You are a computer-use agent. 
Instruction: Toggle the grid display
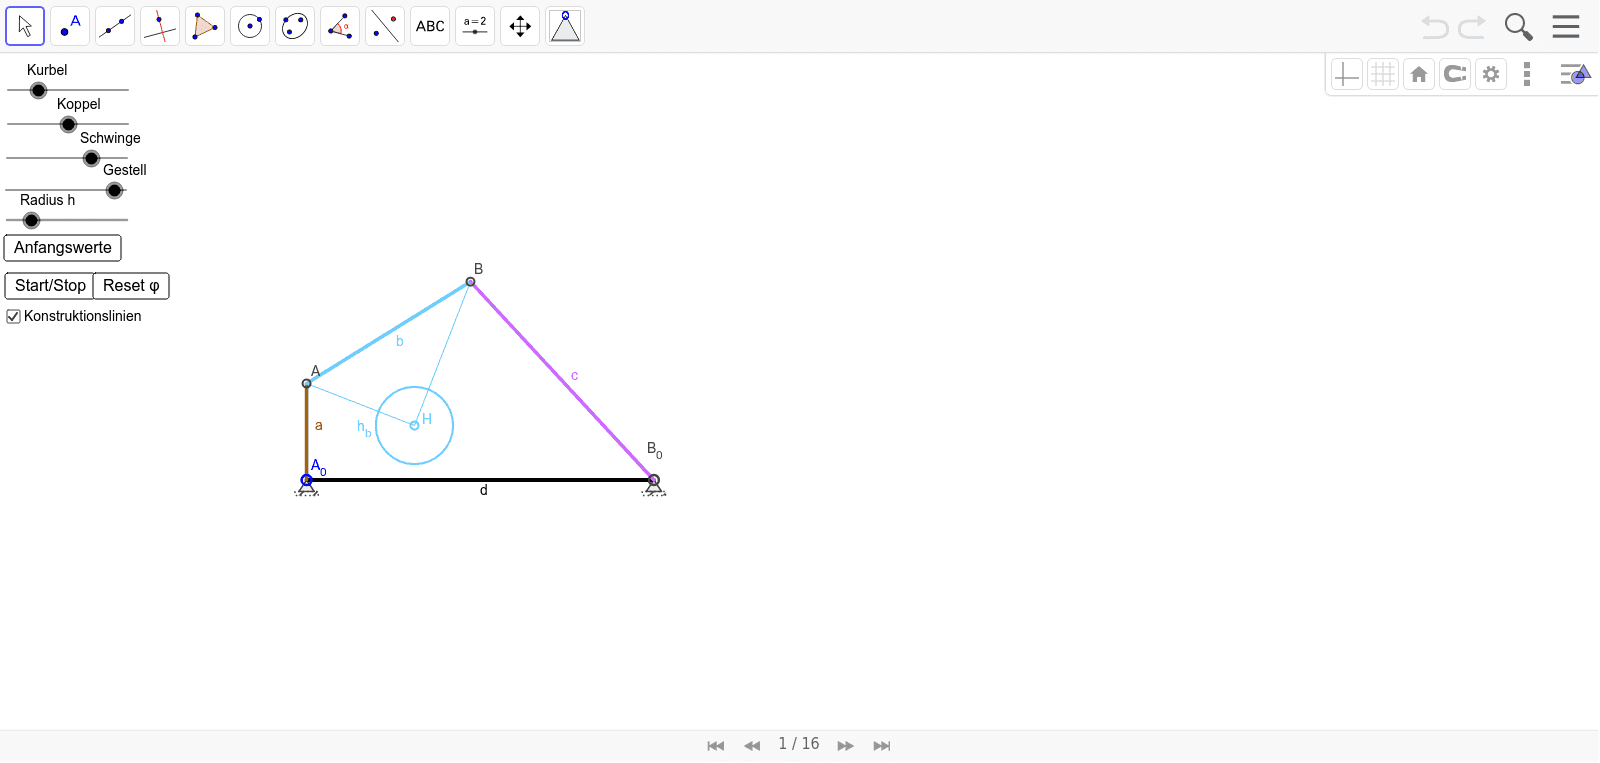tap(1383, 74)
